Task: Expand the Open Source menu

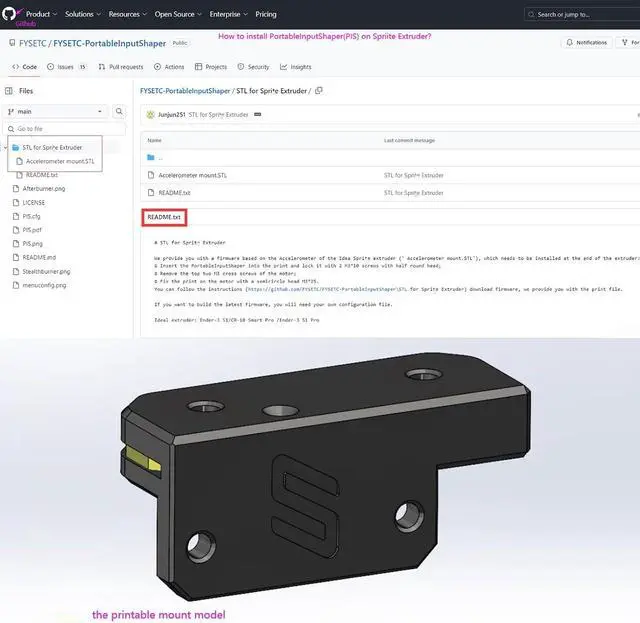Action: click(178, 14)
